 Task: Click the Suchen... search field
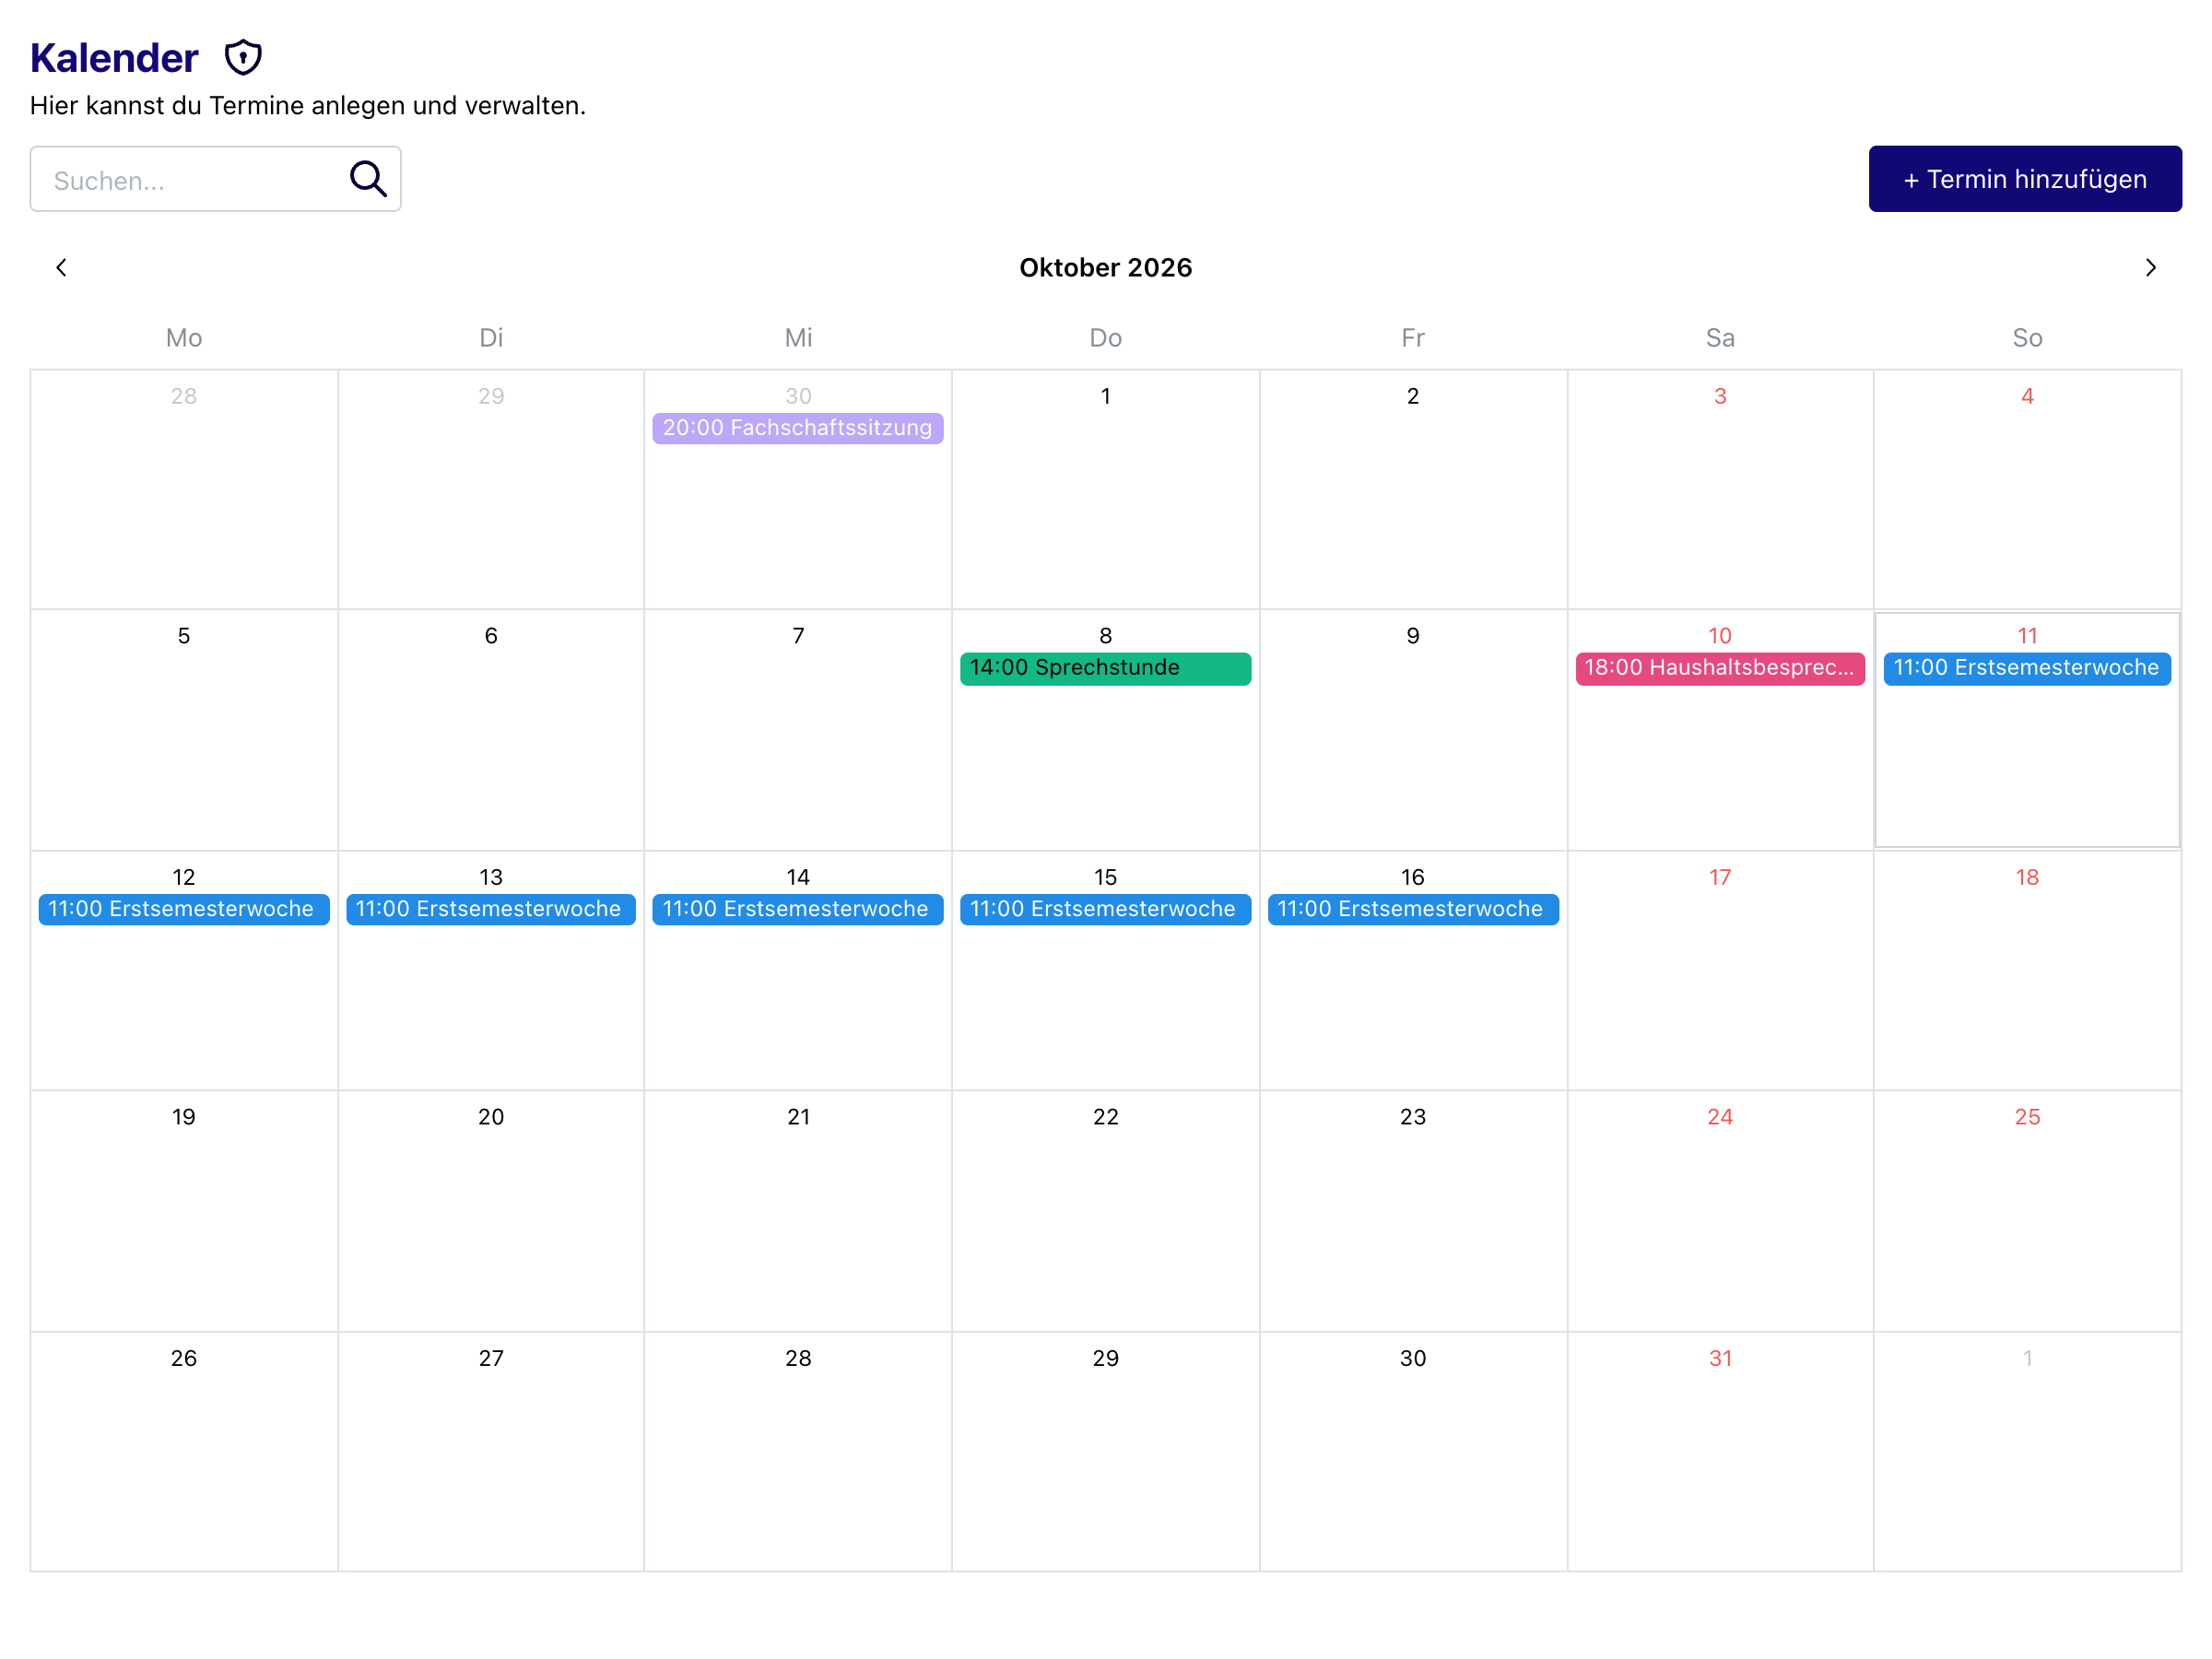click(215, 179)
